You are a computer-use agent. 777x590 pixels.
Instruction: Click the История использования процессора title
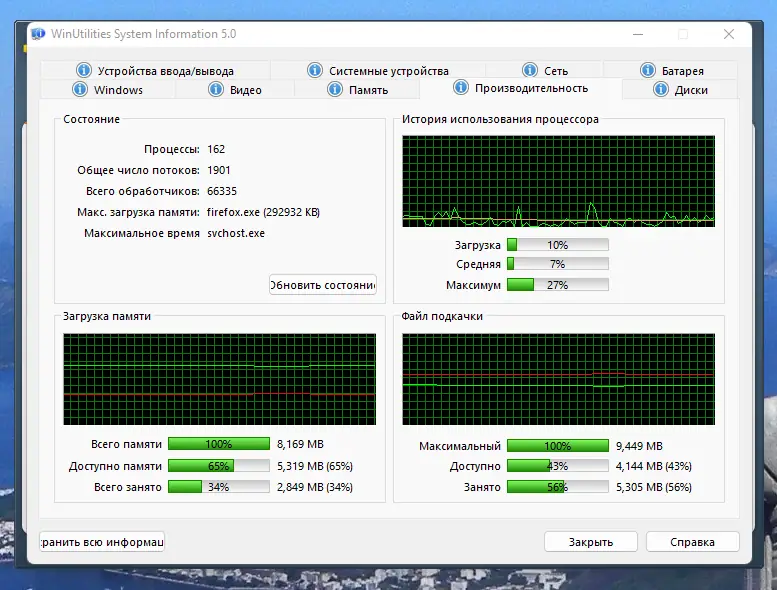point(500,119)
